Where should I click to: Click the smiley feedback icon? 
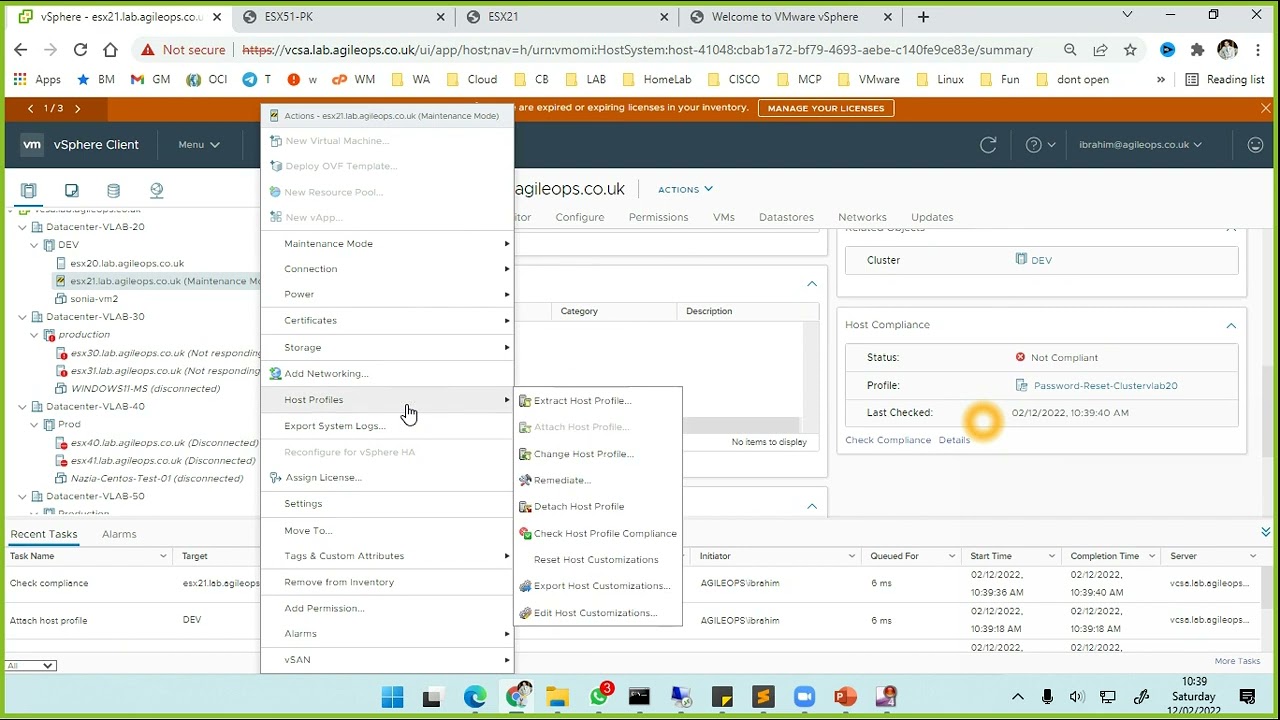(x=1256, y=145)
